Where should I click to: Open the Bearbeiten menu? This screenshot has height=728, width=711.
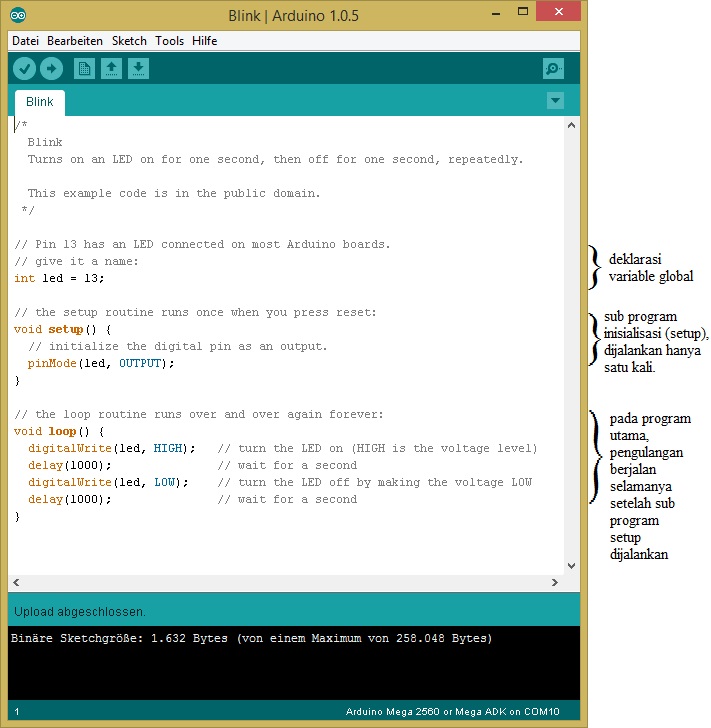click(x=75, y=41)
